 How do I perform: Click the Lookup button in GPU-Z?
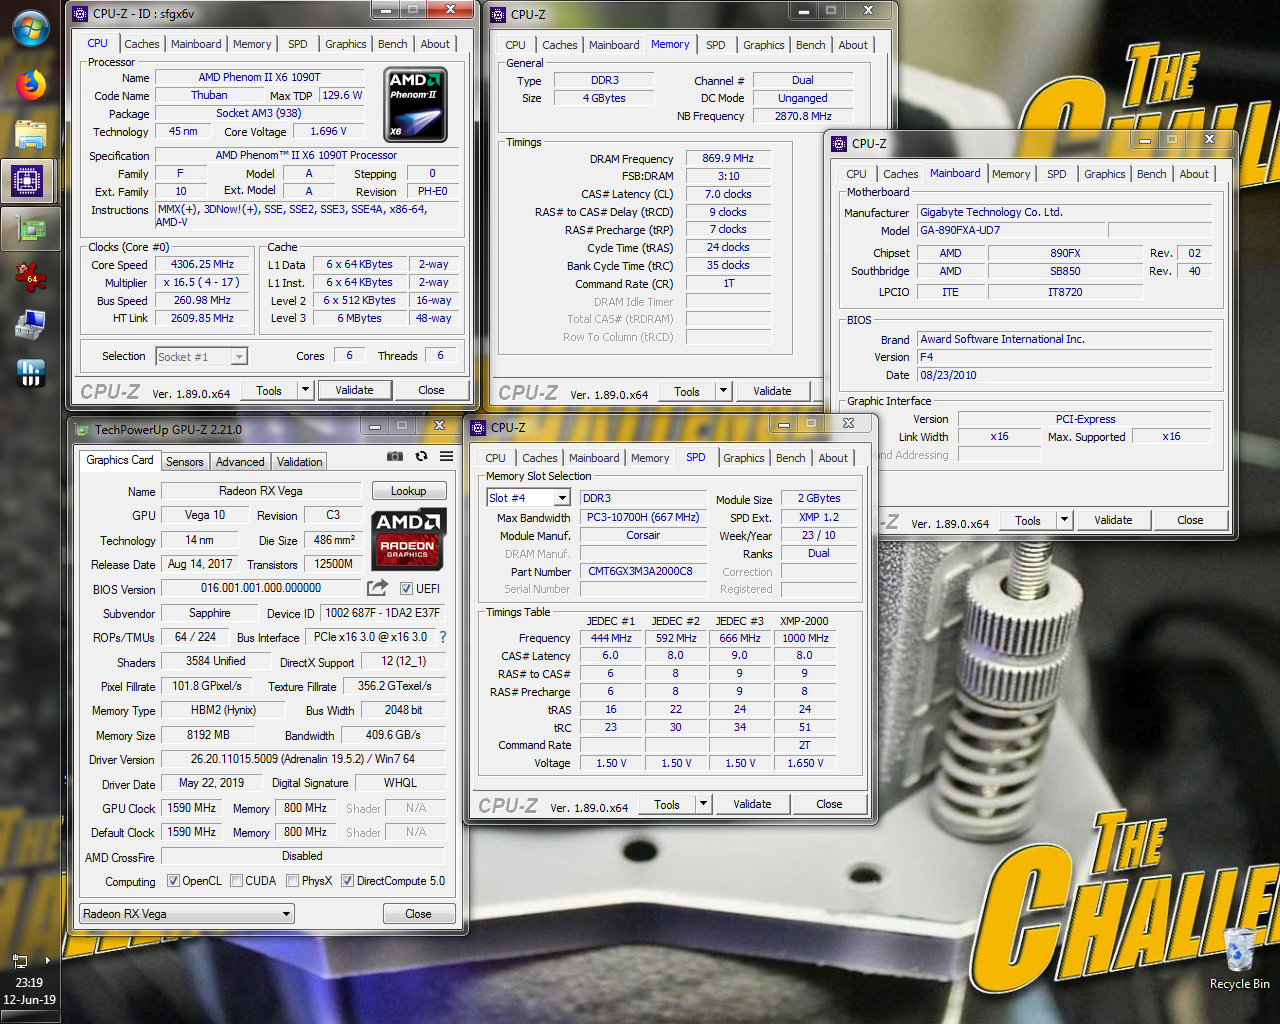[x=408, y=491]
